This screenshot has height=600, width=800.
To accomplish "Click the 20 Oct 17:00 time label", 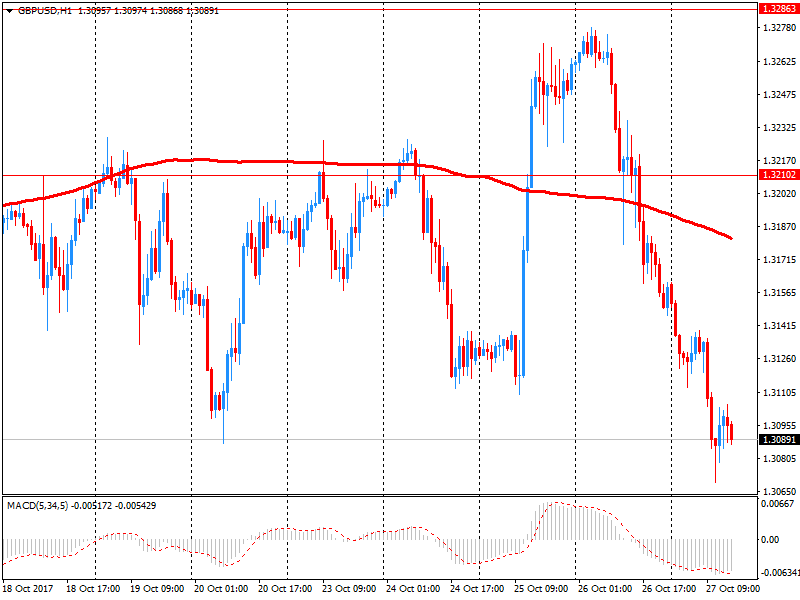I will click(x=285, y=589).
